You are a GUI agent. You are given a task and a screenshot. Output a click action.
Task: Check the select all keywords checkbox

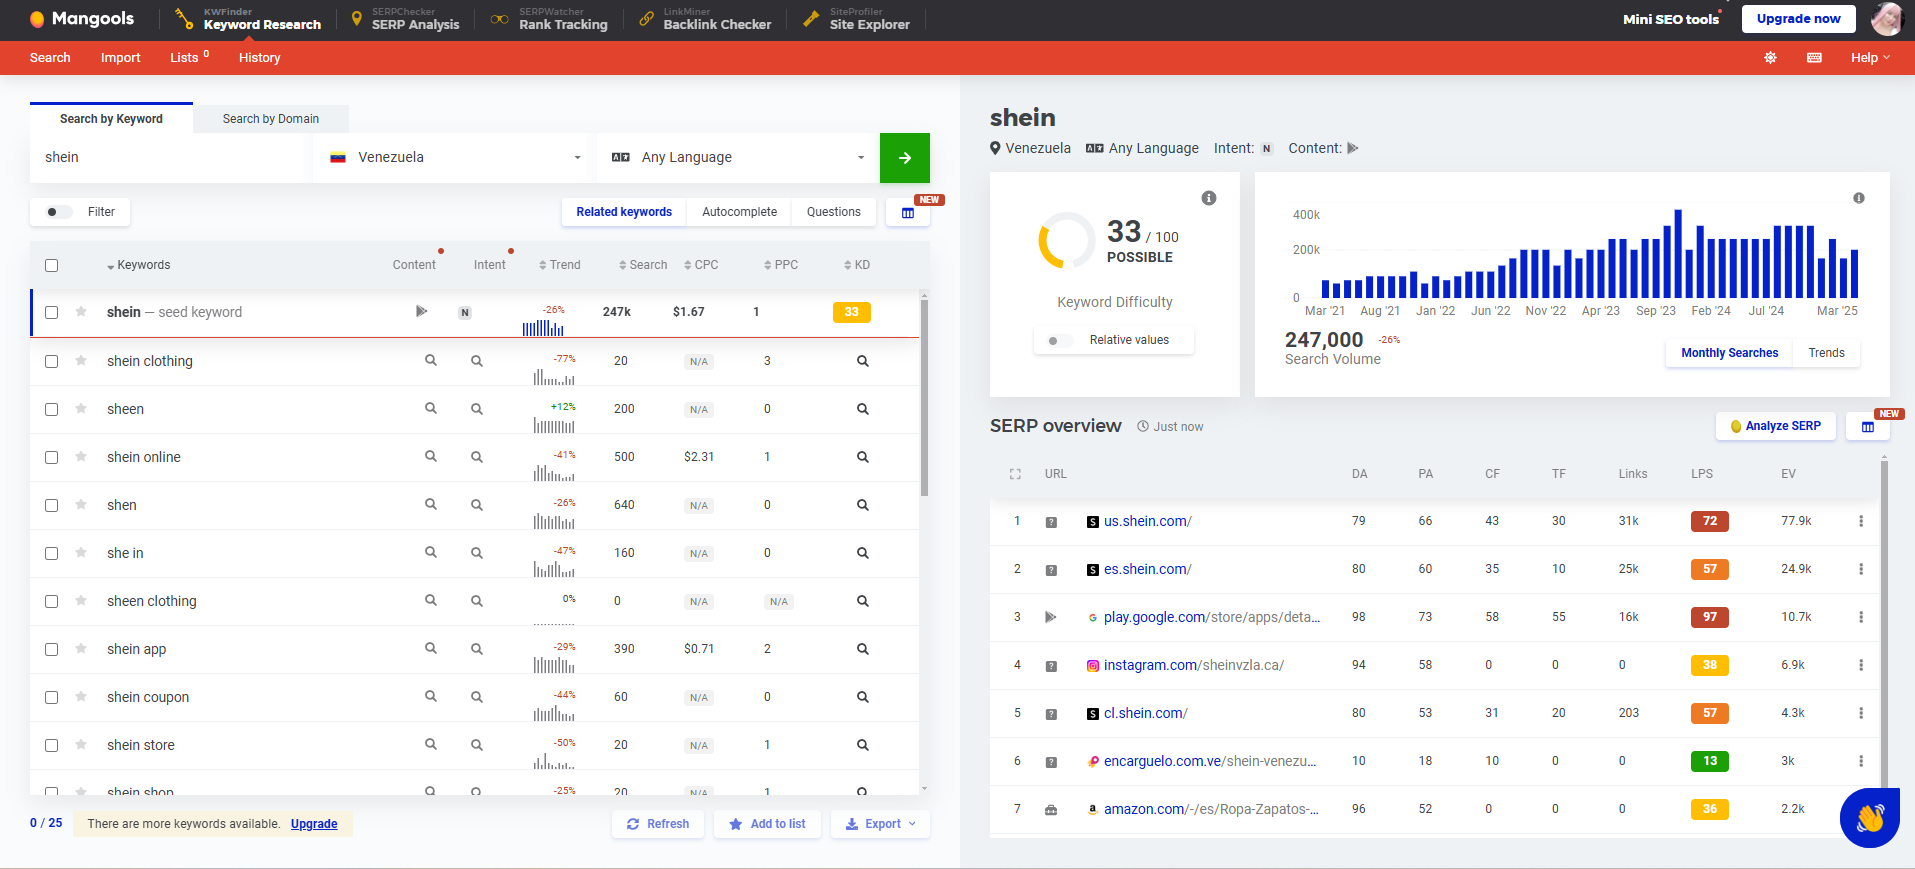(51, 265)
